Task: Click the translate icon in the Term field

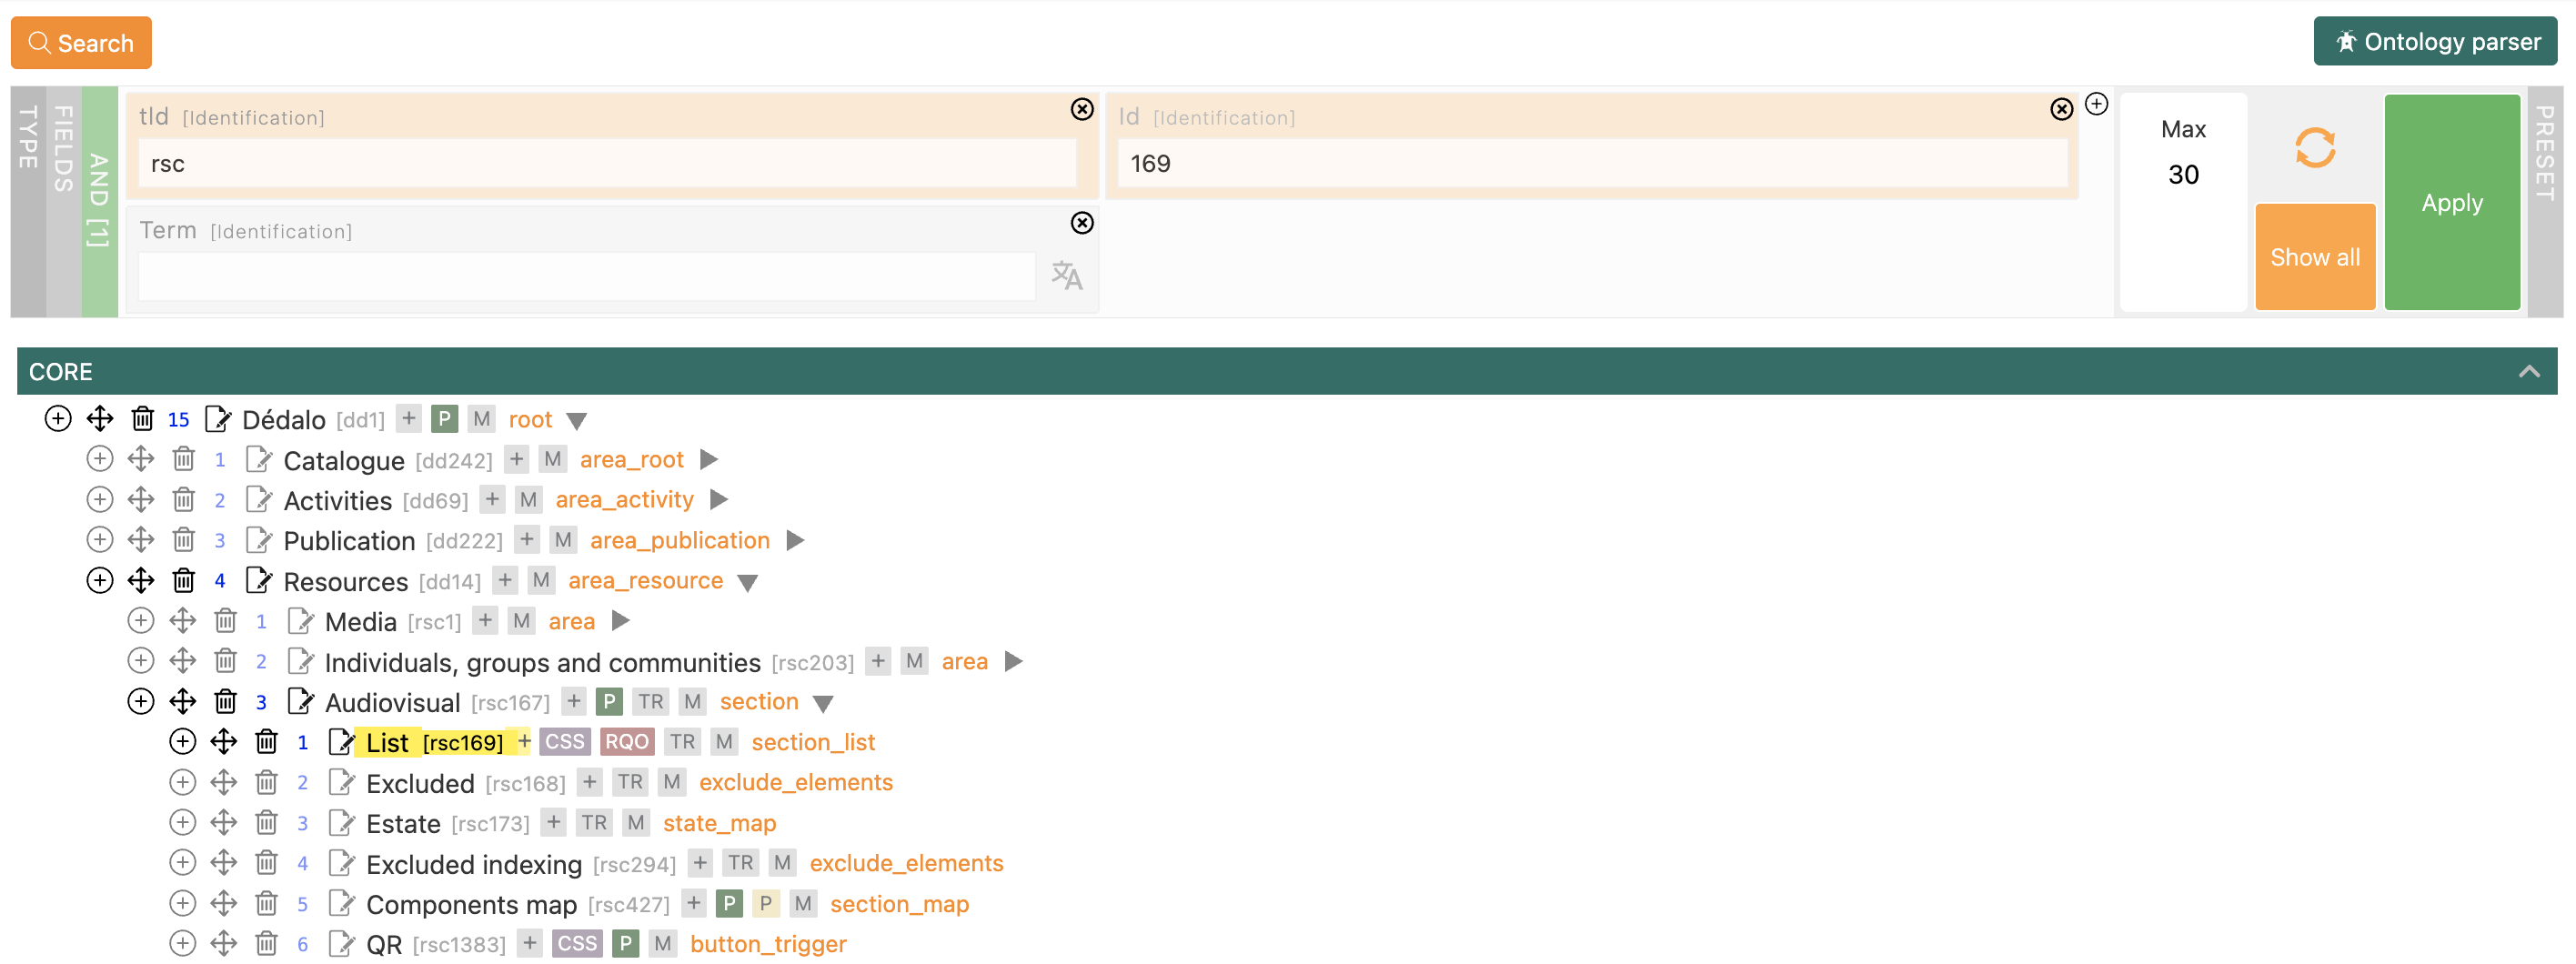Action: pos(1069,276)
